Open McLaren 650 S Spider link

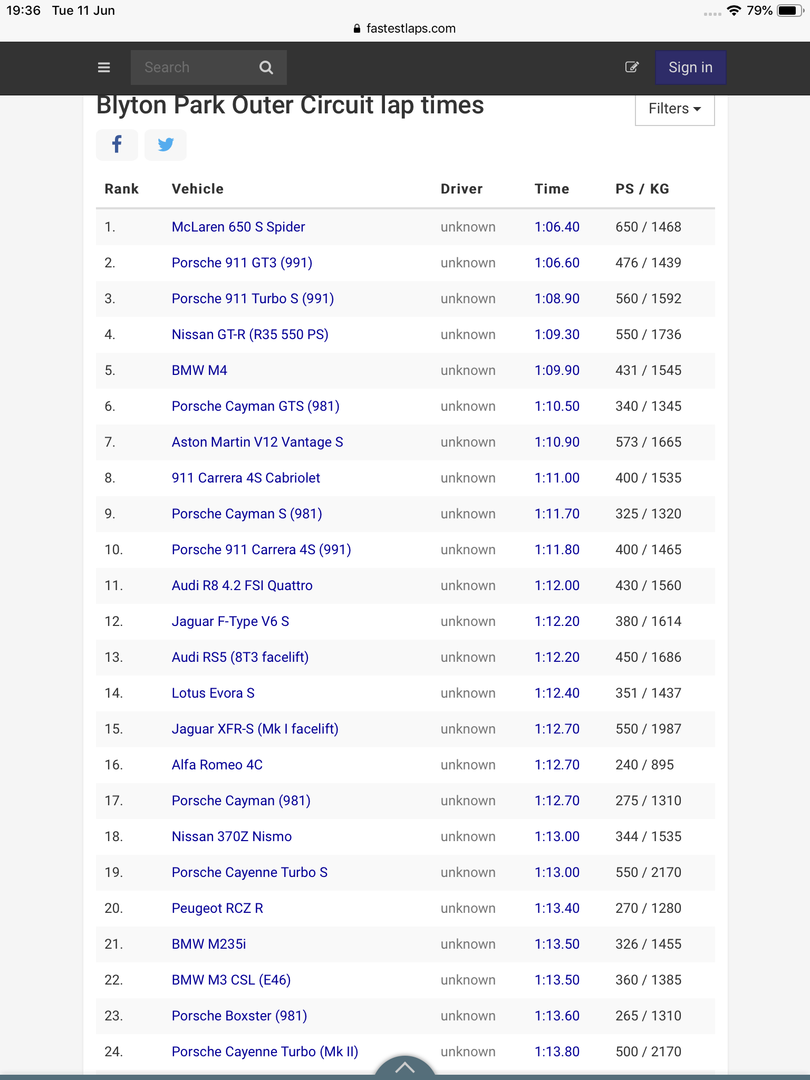pyautogui.click(x=238, y=227)
